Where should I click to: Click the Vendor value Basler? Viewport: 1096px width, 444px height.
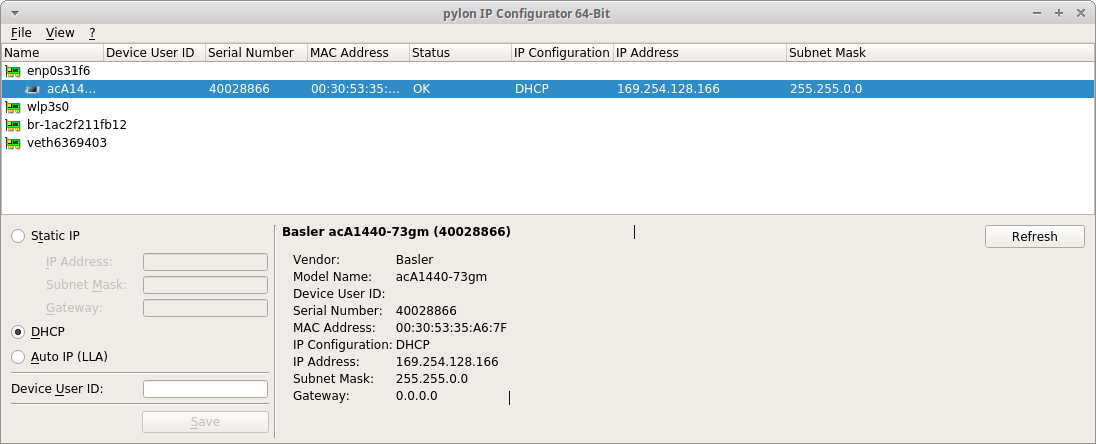(x=414, y=259)
